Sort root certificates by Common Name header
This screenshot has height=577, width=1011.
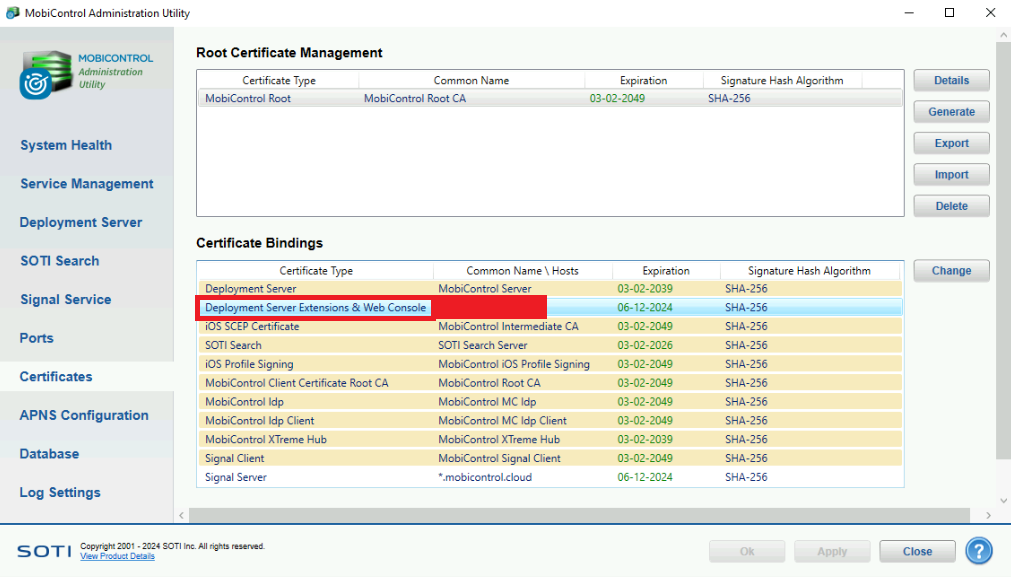pyautogui.click(x=471, y=81)
